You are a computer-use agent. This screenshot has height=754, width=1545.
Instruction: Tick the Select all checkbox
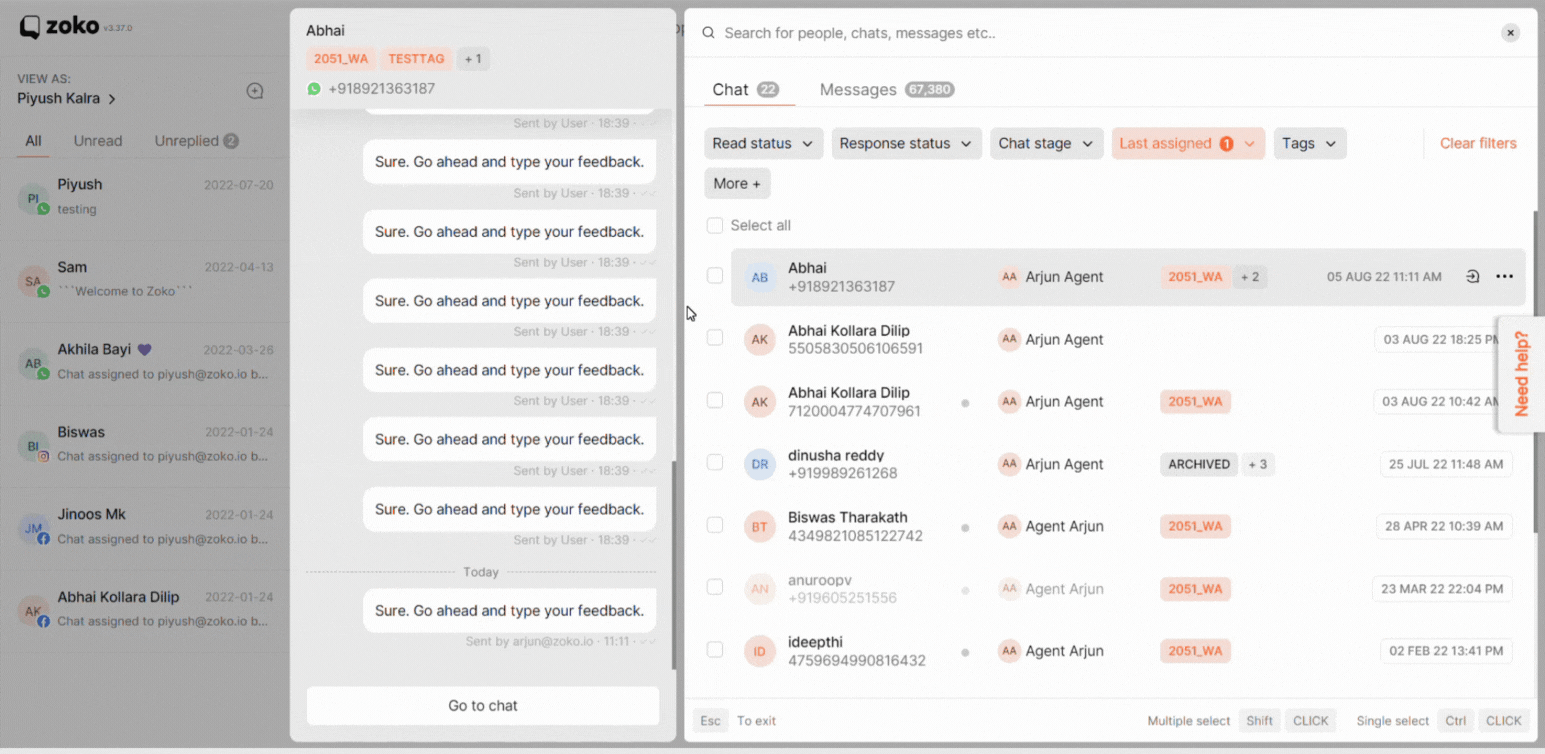pyautogui.click(x=715, y=226)
